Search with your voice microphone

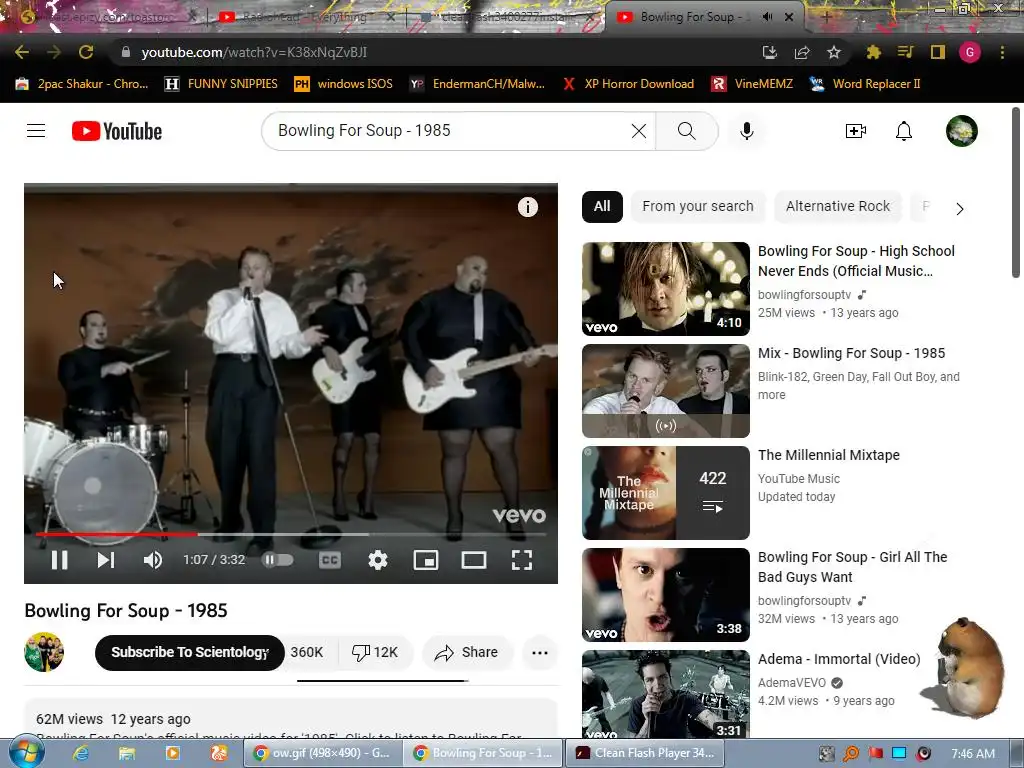coord(746,131)
